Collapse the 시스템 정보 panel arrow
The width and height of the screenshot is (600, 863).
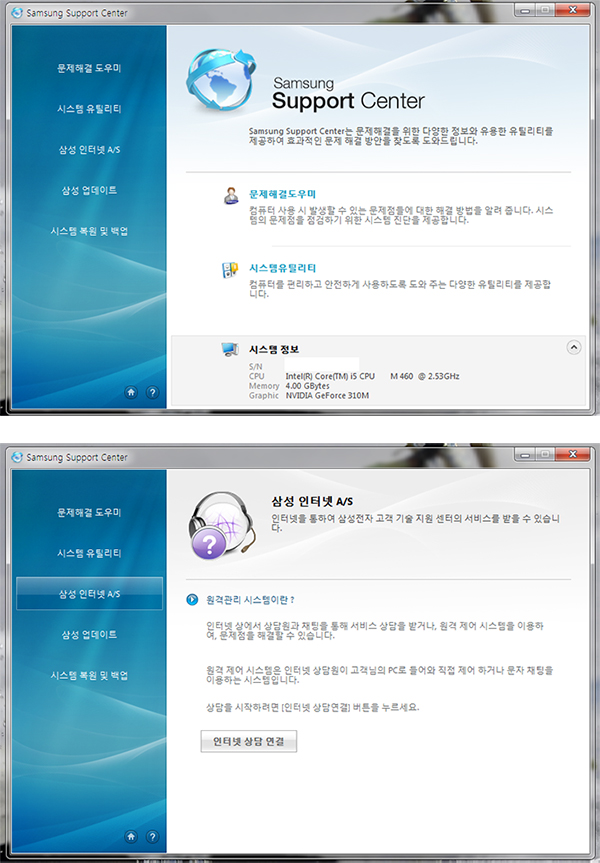(574, 347)
